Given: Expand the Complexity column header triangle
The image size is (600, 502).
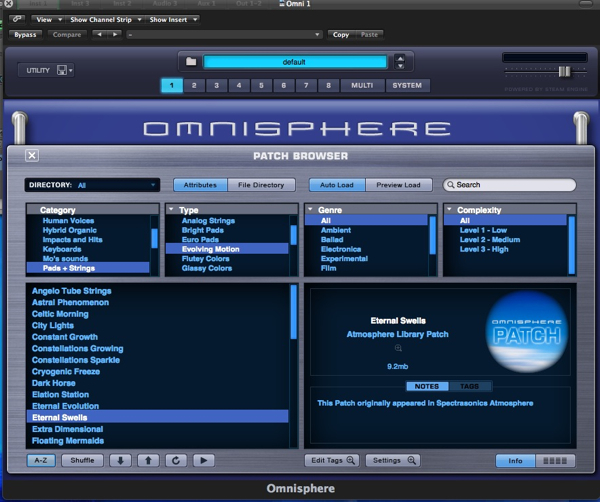Looking at the screenshot, I should [450, 209].
